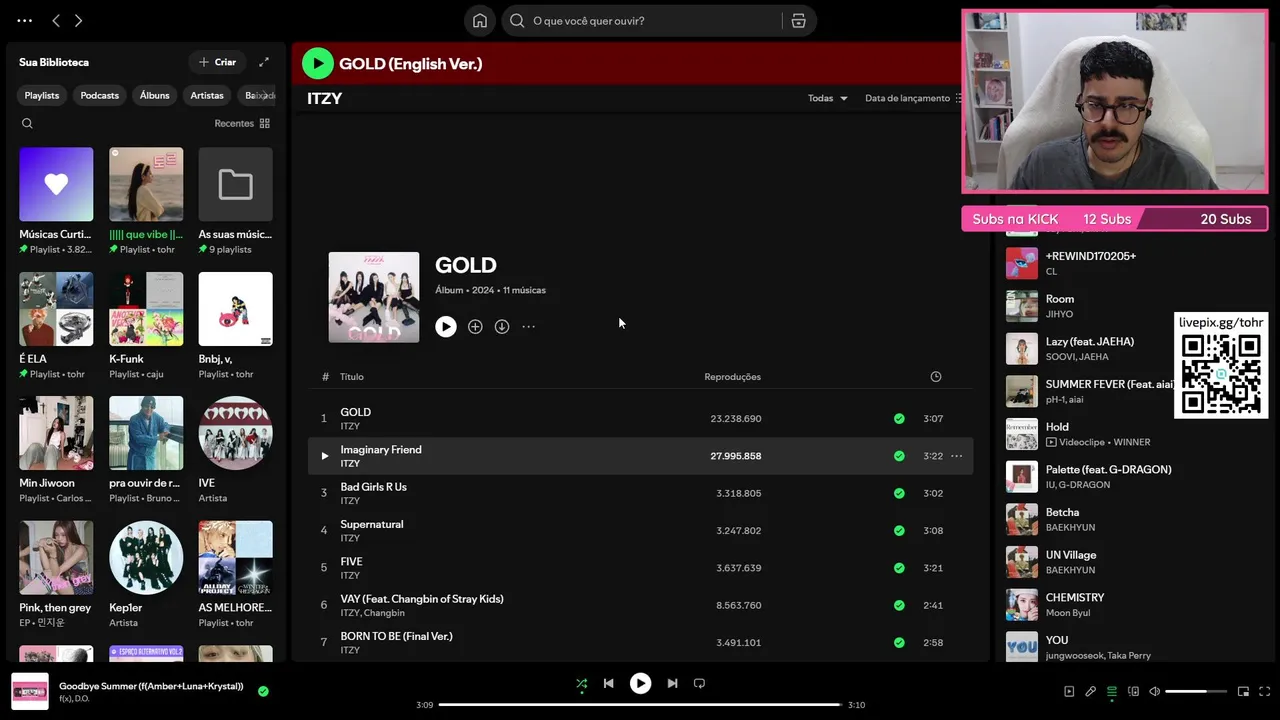Select FIVE track title
1280x720 pixels.
point(351,562)
